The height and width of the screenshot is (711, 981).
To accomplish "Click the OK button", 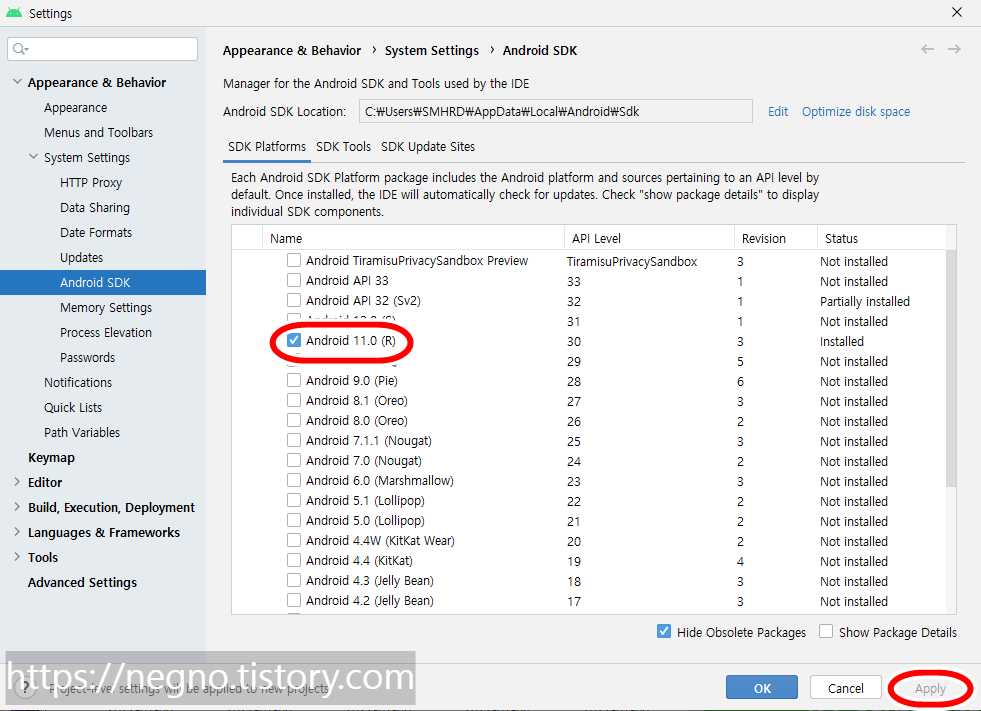I will pos(761,687).
